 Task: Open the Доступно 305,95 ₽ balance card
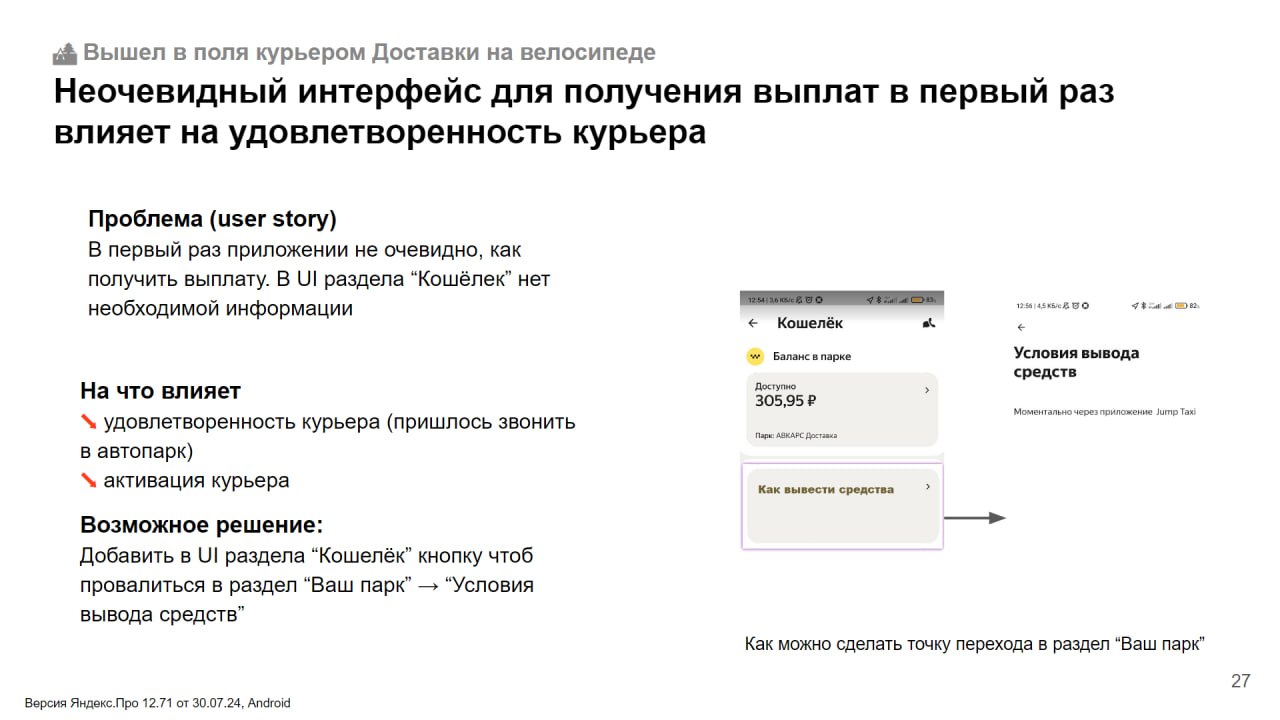[x=842, y=409]
